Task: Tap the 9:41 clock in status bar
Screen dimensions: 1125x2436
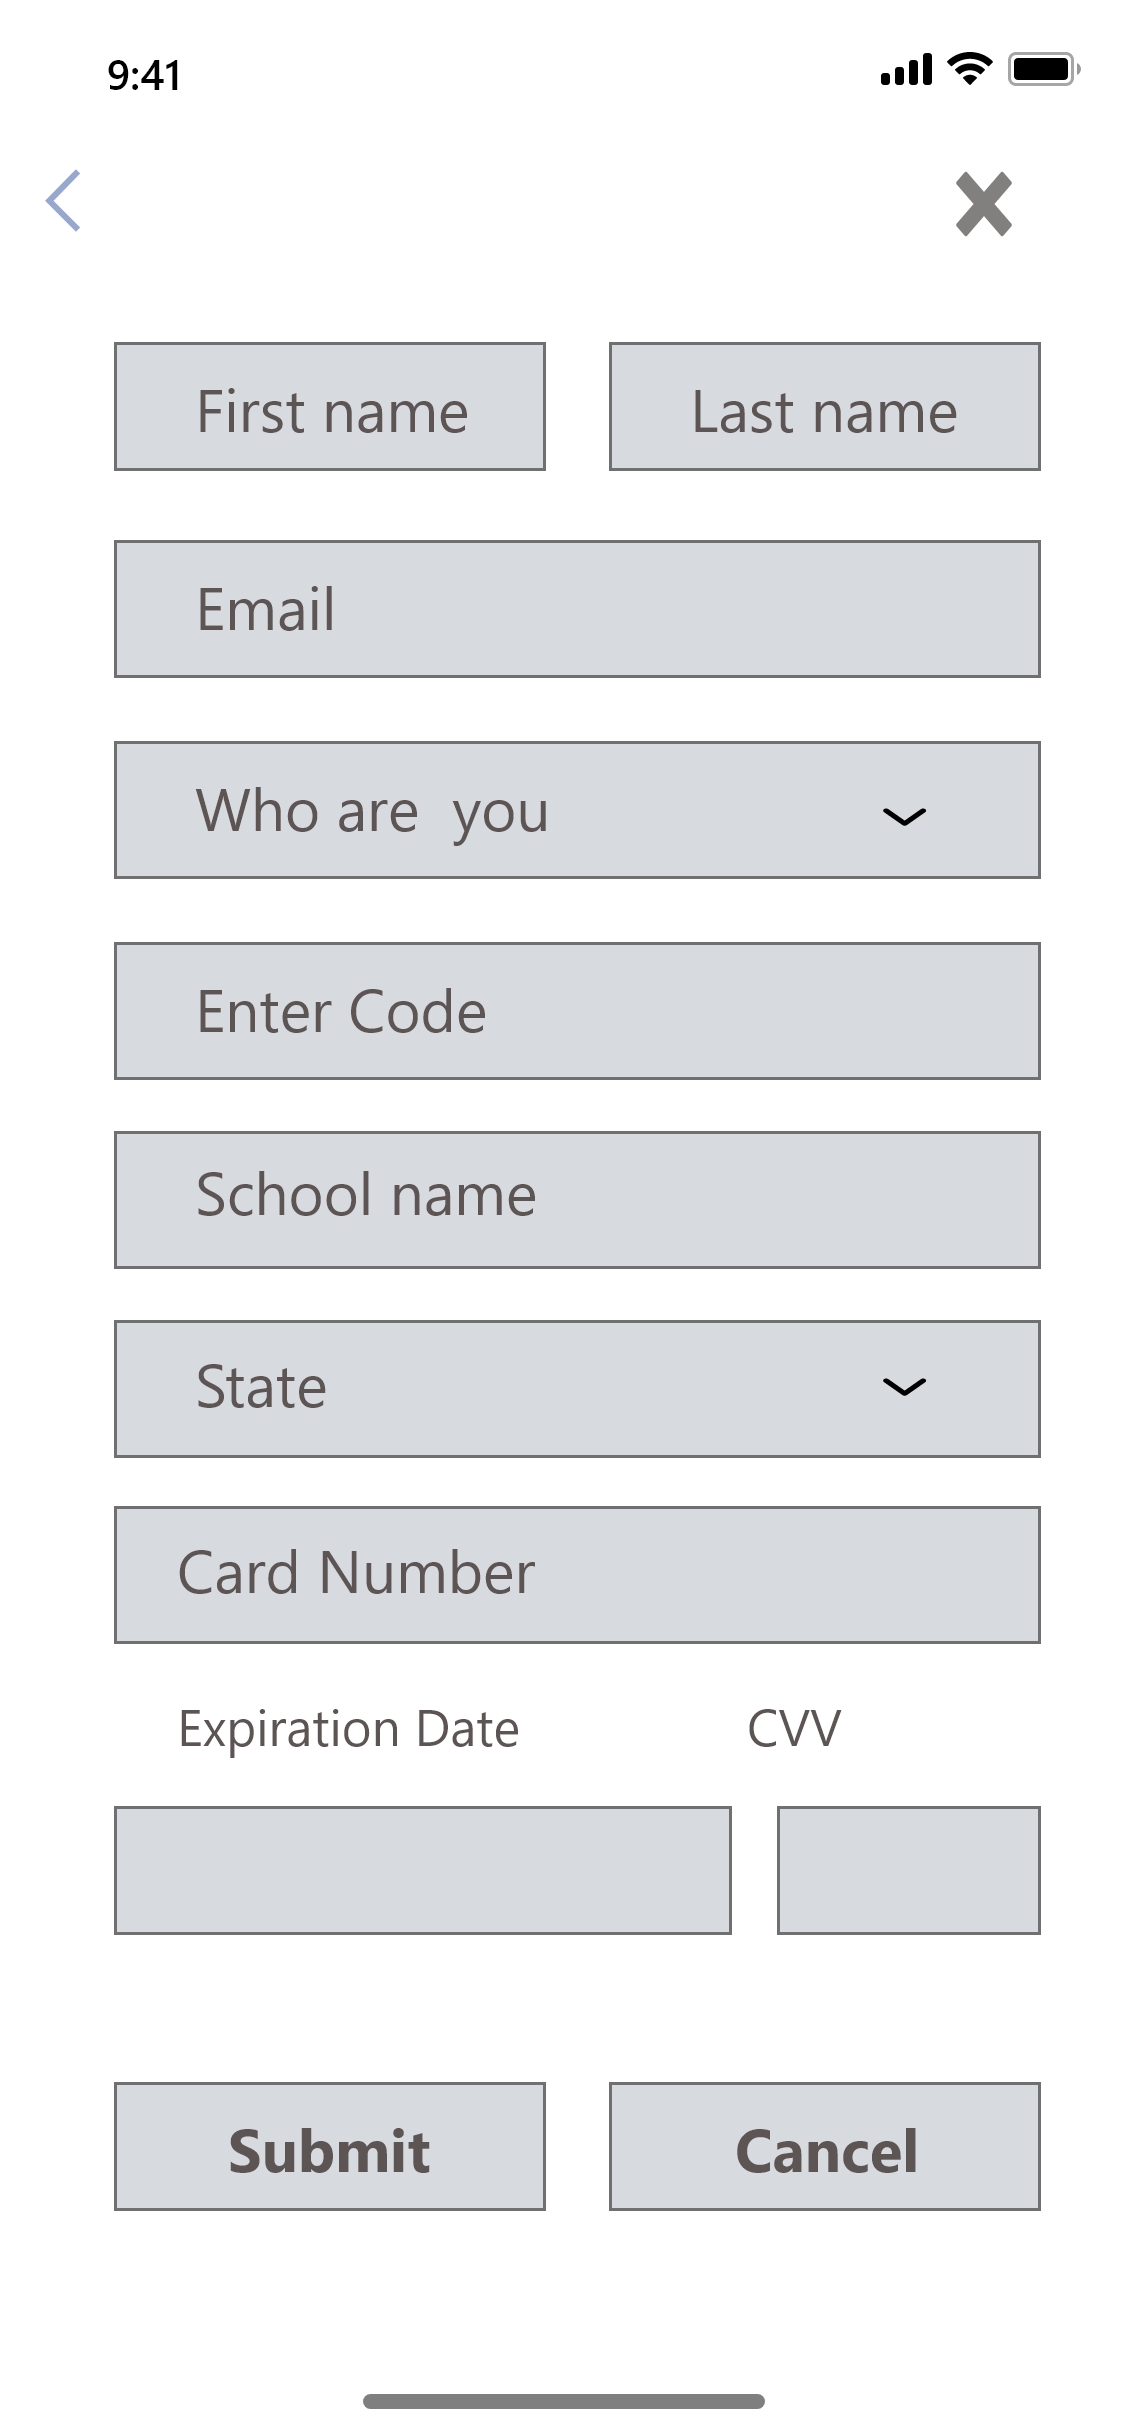Action: pyautogui.click(x=145, y=76)
